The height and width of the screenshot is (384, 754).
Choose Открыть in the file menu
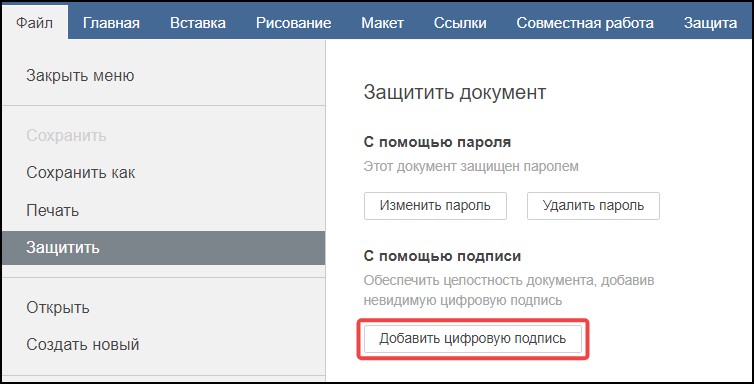click(x=163, y=307)
